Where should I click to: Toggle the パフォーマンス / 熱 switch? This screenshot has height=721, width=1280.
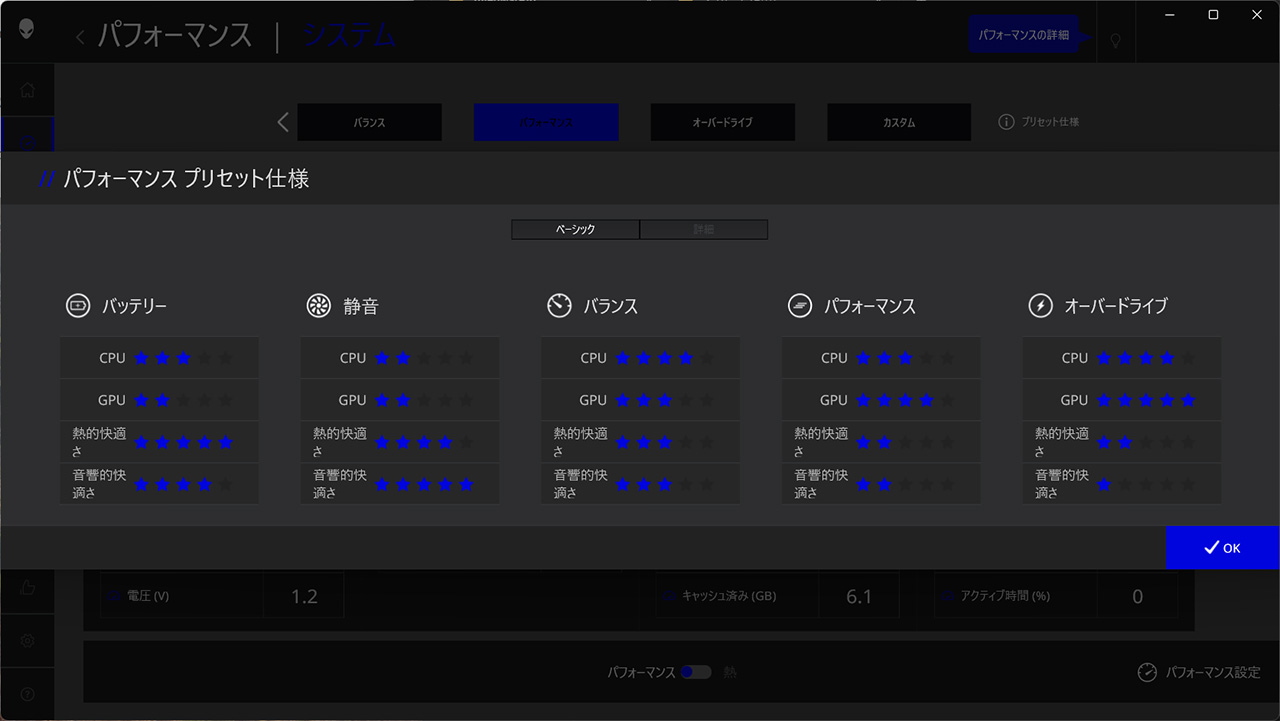[x=696, y=672]
